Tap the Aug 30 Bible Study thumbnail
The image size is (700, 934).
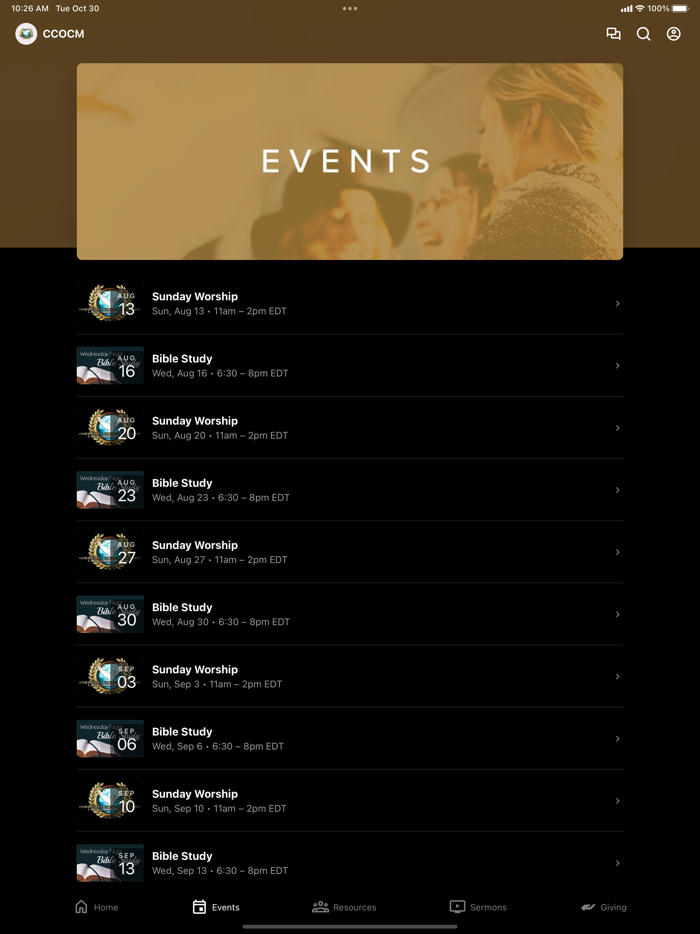tap(110, 614)
